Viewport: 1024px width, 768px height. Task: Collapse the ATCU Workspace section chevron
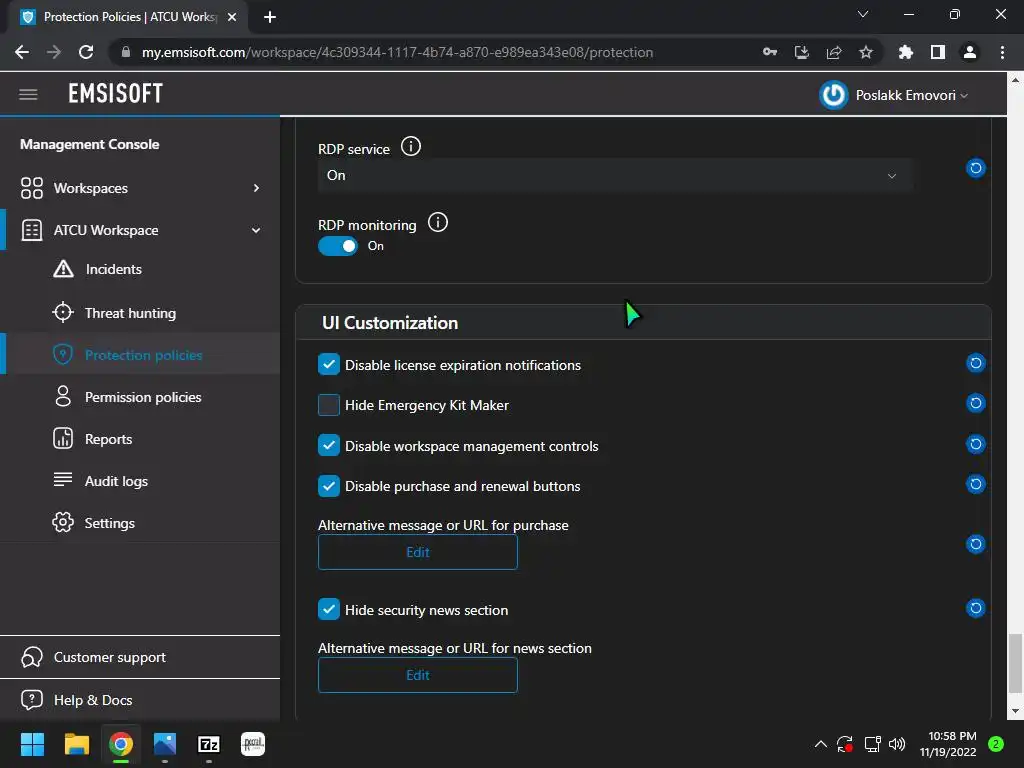tap(256, 230)
